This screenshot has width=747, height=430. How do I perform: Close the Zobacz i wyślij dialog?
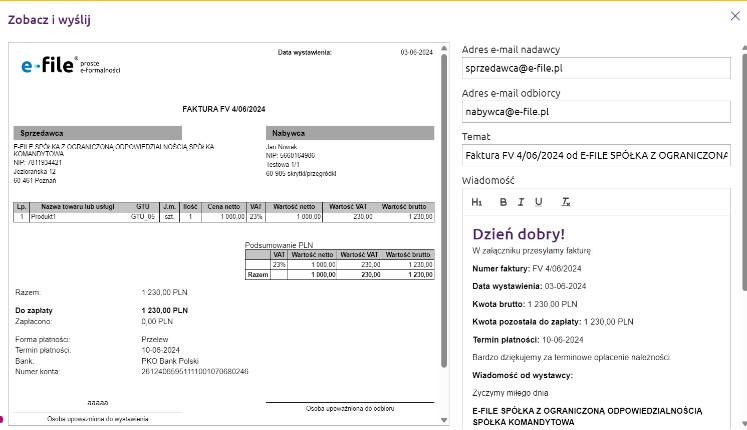click(735, 16)
